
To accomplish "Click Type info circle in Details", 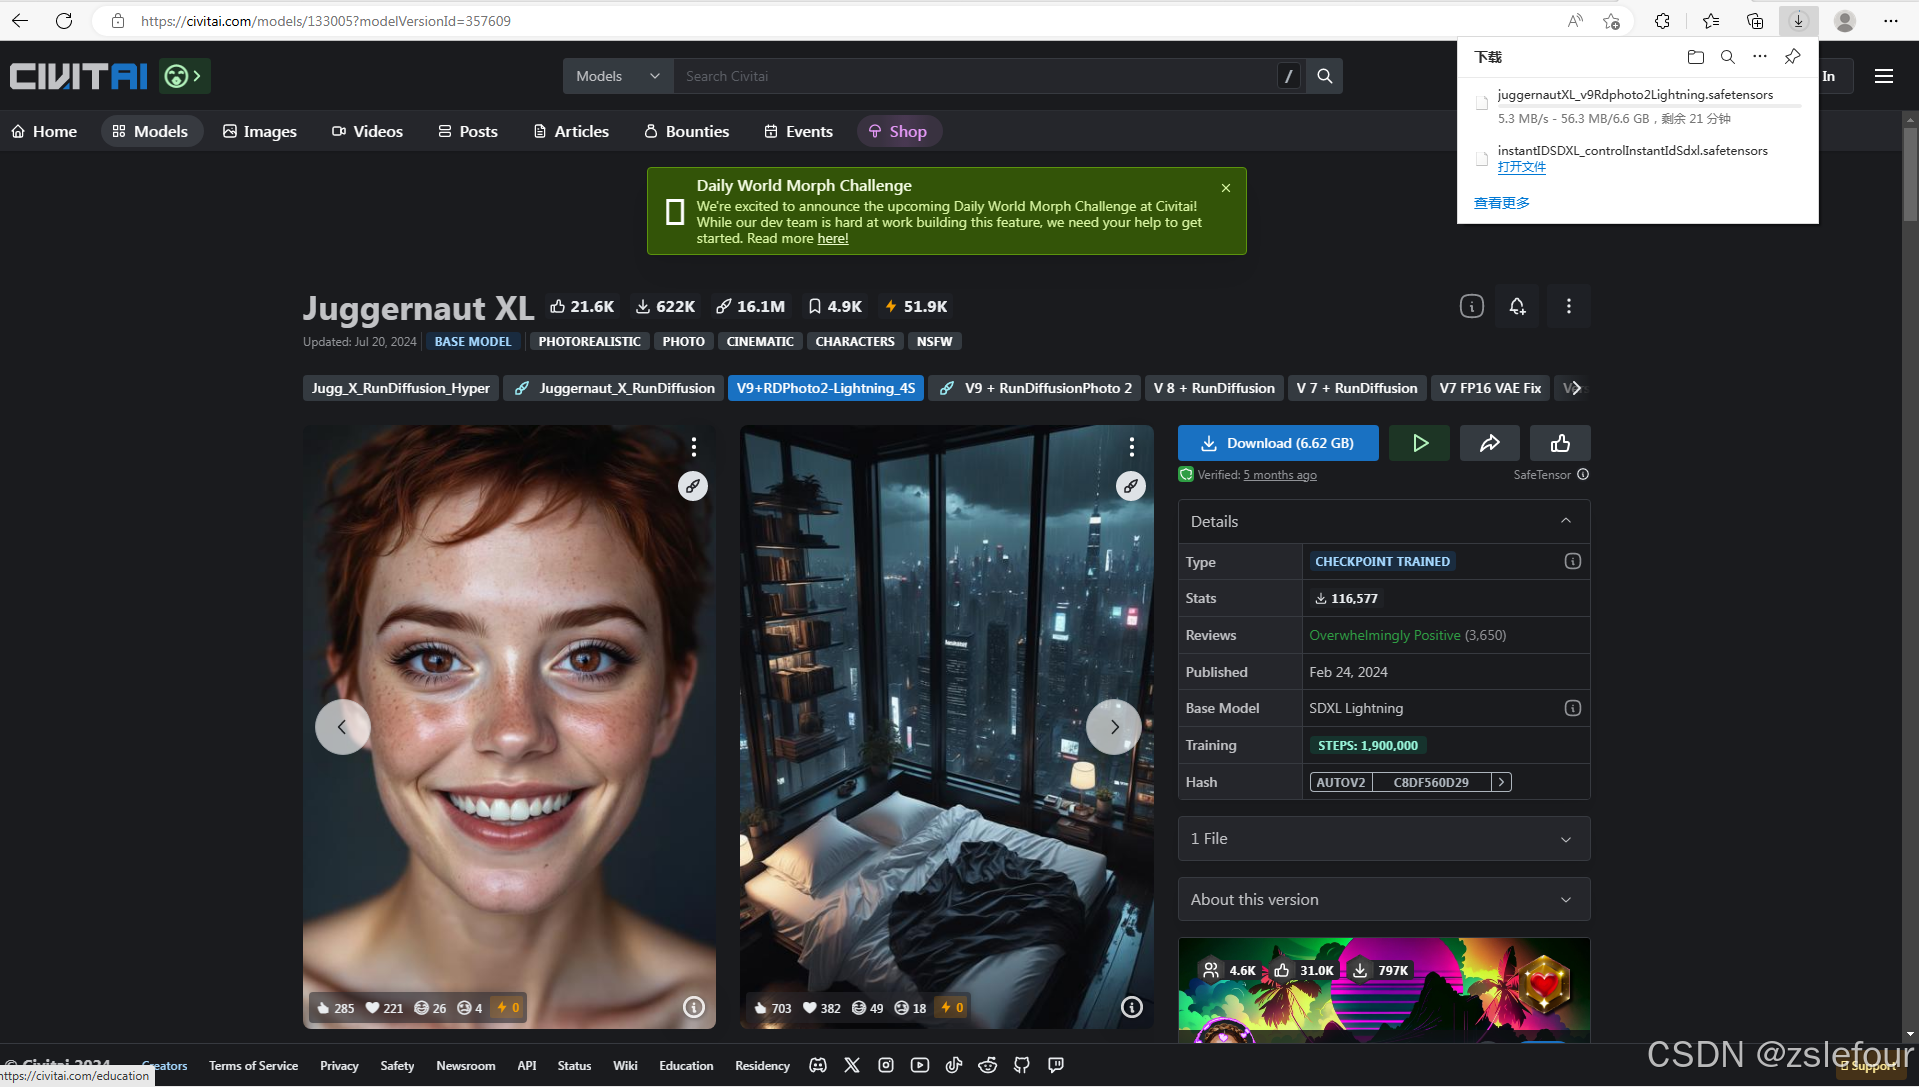I will pyautogui.click(x=1572, y=561).
